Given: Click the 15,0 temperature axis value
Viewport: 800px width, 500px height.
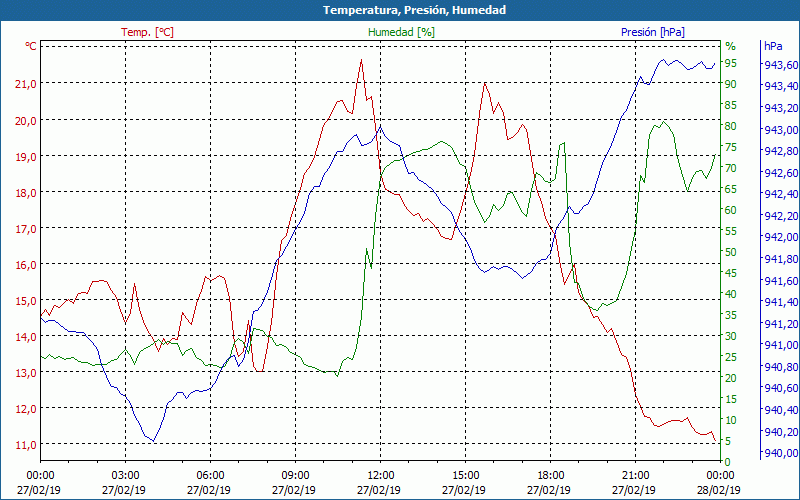Looking at the screenshot, I should click(x=26, y=301).
